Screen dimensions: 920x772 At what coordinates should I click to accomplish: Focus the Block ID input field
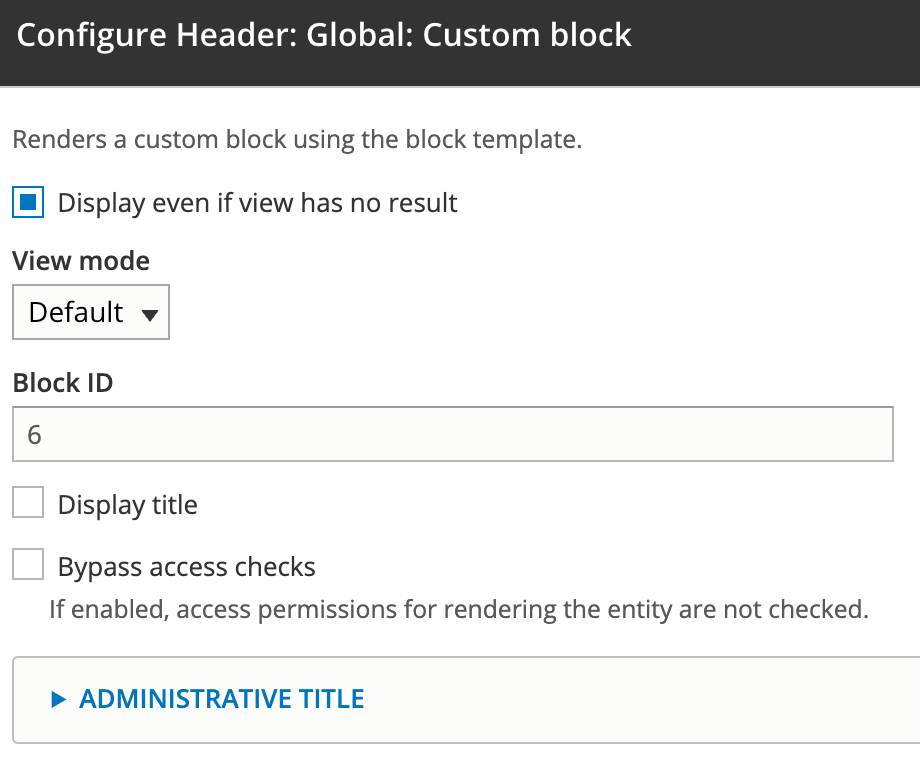[x=452, y=434]
